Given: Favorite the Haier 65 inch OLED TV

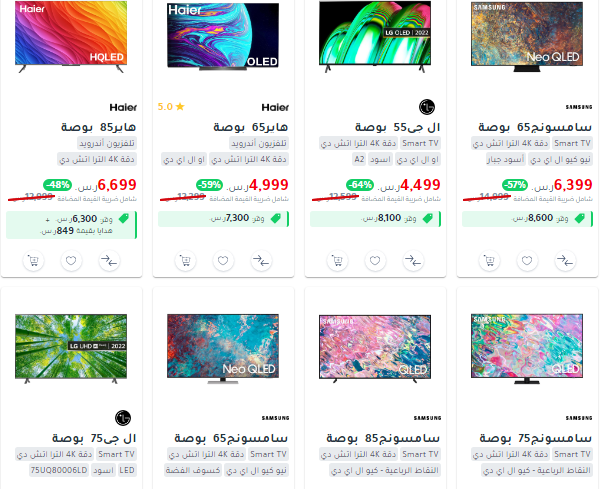Looking at the screenshot, I should (x=223, y=261).
